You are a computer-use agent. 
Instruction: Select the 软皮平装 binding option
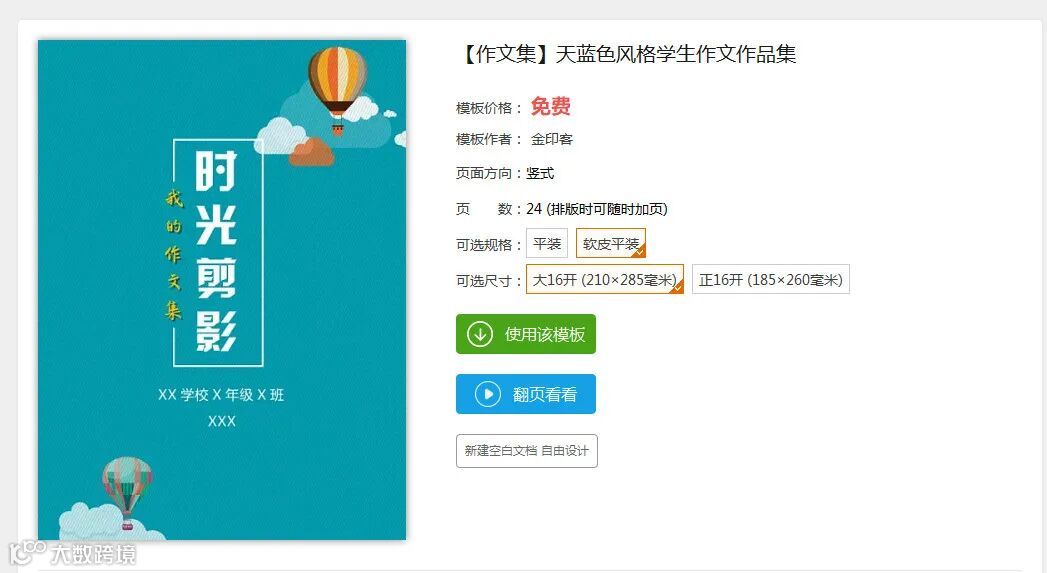point(611,243)
